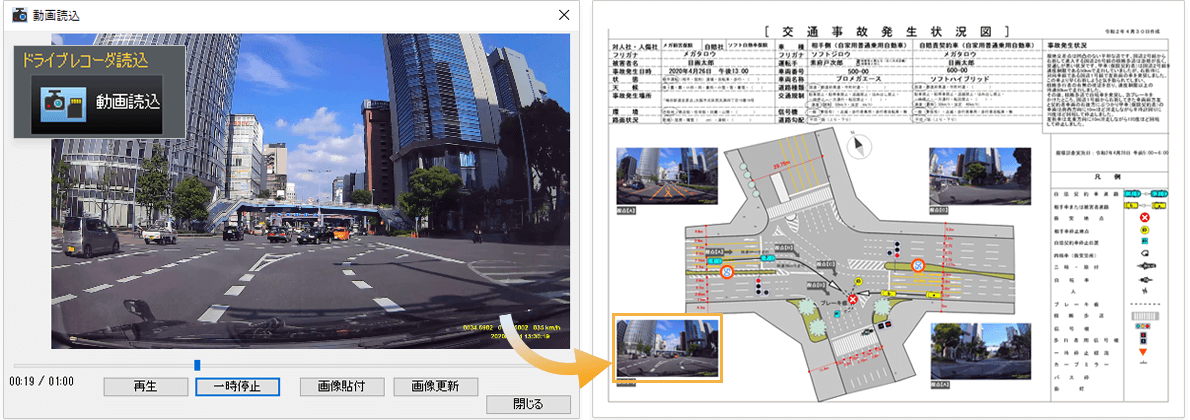Select the orange-highlighted bottom-left photo thumbnail

pyautogui.click(x=666, y=348)
